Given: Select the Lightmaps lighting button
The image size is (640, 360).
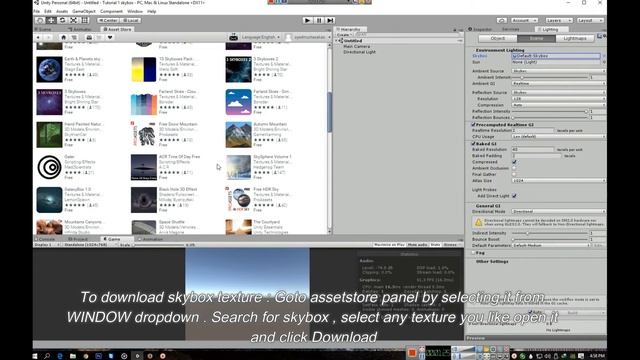Looking at the screenshot, I should point(575,38).
